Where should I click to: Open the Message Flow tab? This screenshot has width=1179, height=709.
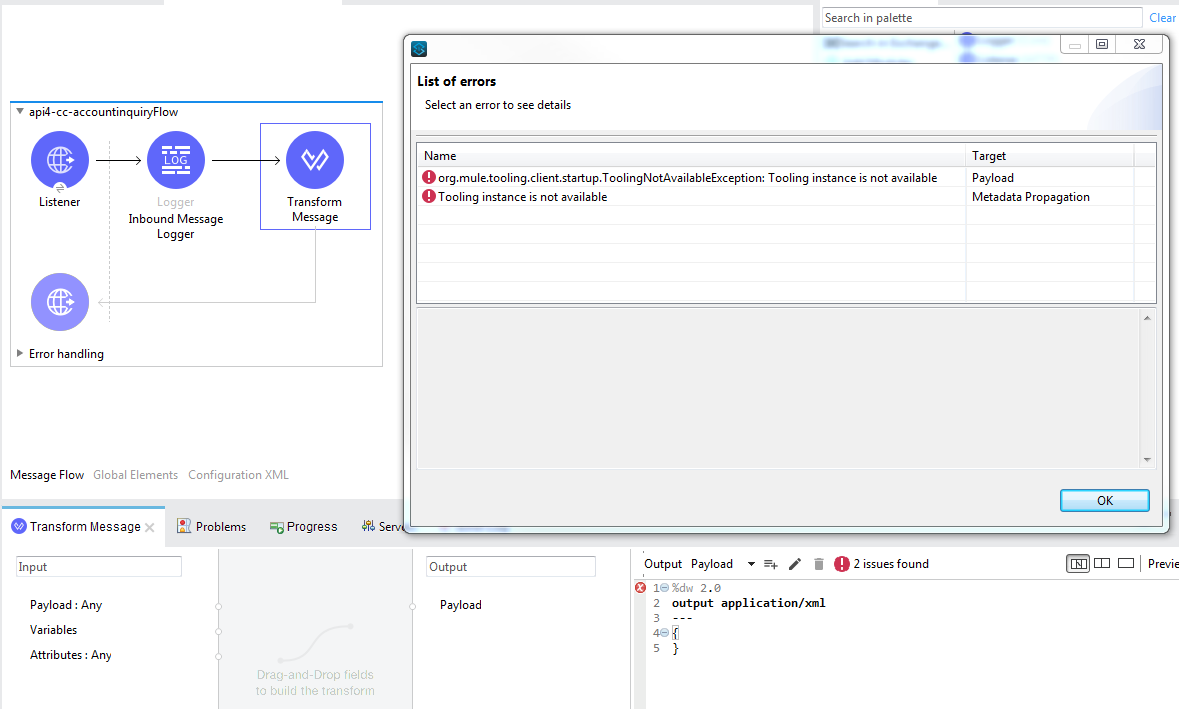47,474
